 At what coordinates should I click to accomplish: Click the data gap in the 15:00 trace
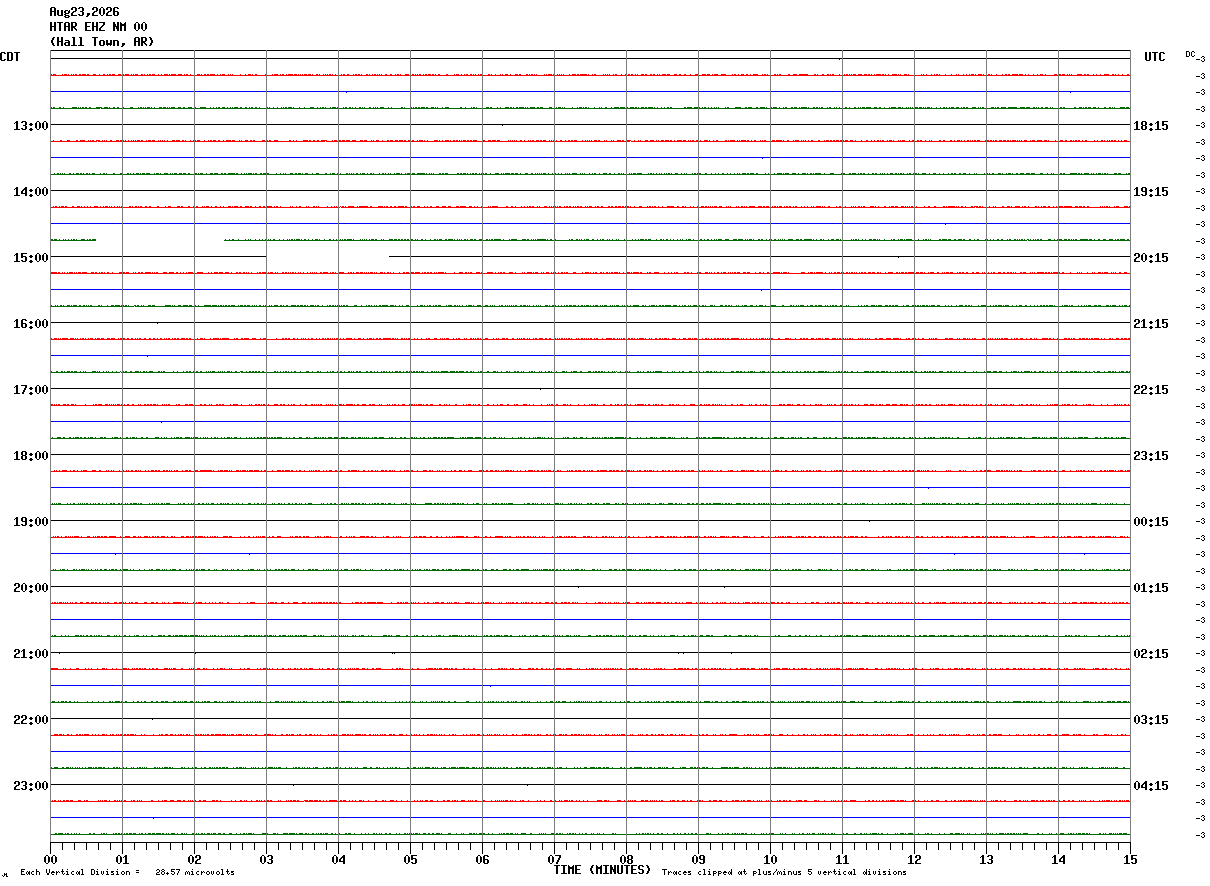tap(327, 257)
